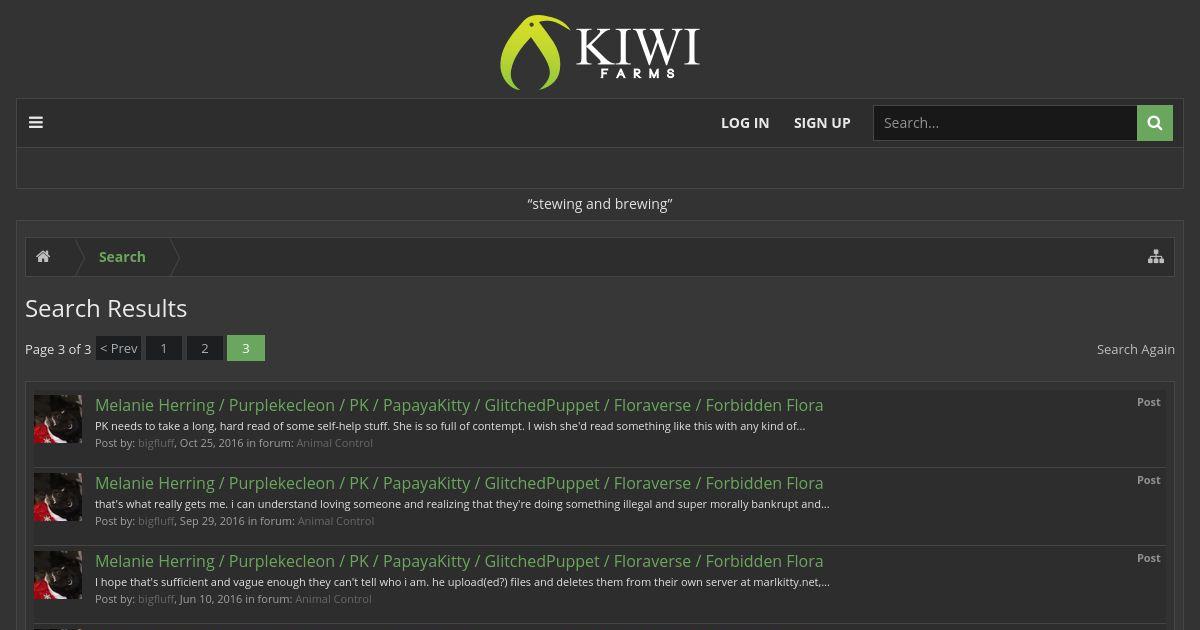Click the Kiwi Farms logo
The width and height of the screenshot is (1200, 630).
(x=600, y=52)
